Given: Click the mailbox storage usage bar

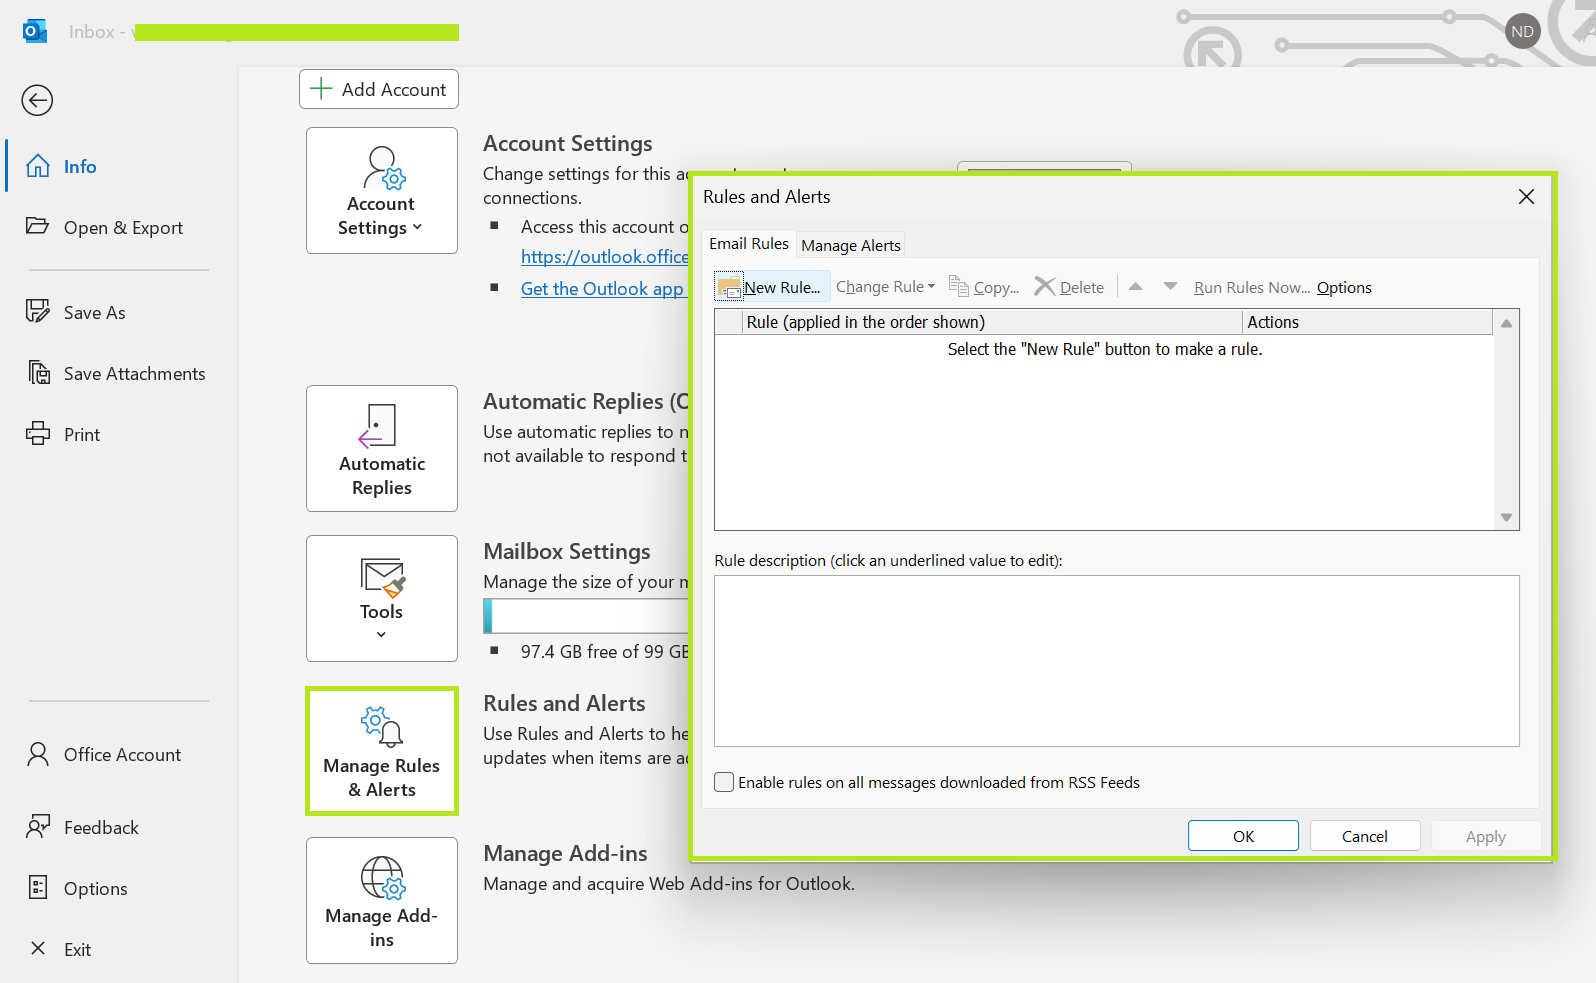Looking at the screenshot, I should pos(586,616).
